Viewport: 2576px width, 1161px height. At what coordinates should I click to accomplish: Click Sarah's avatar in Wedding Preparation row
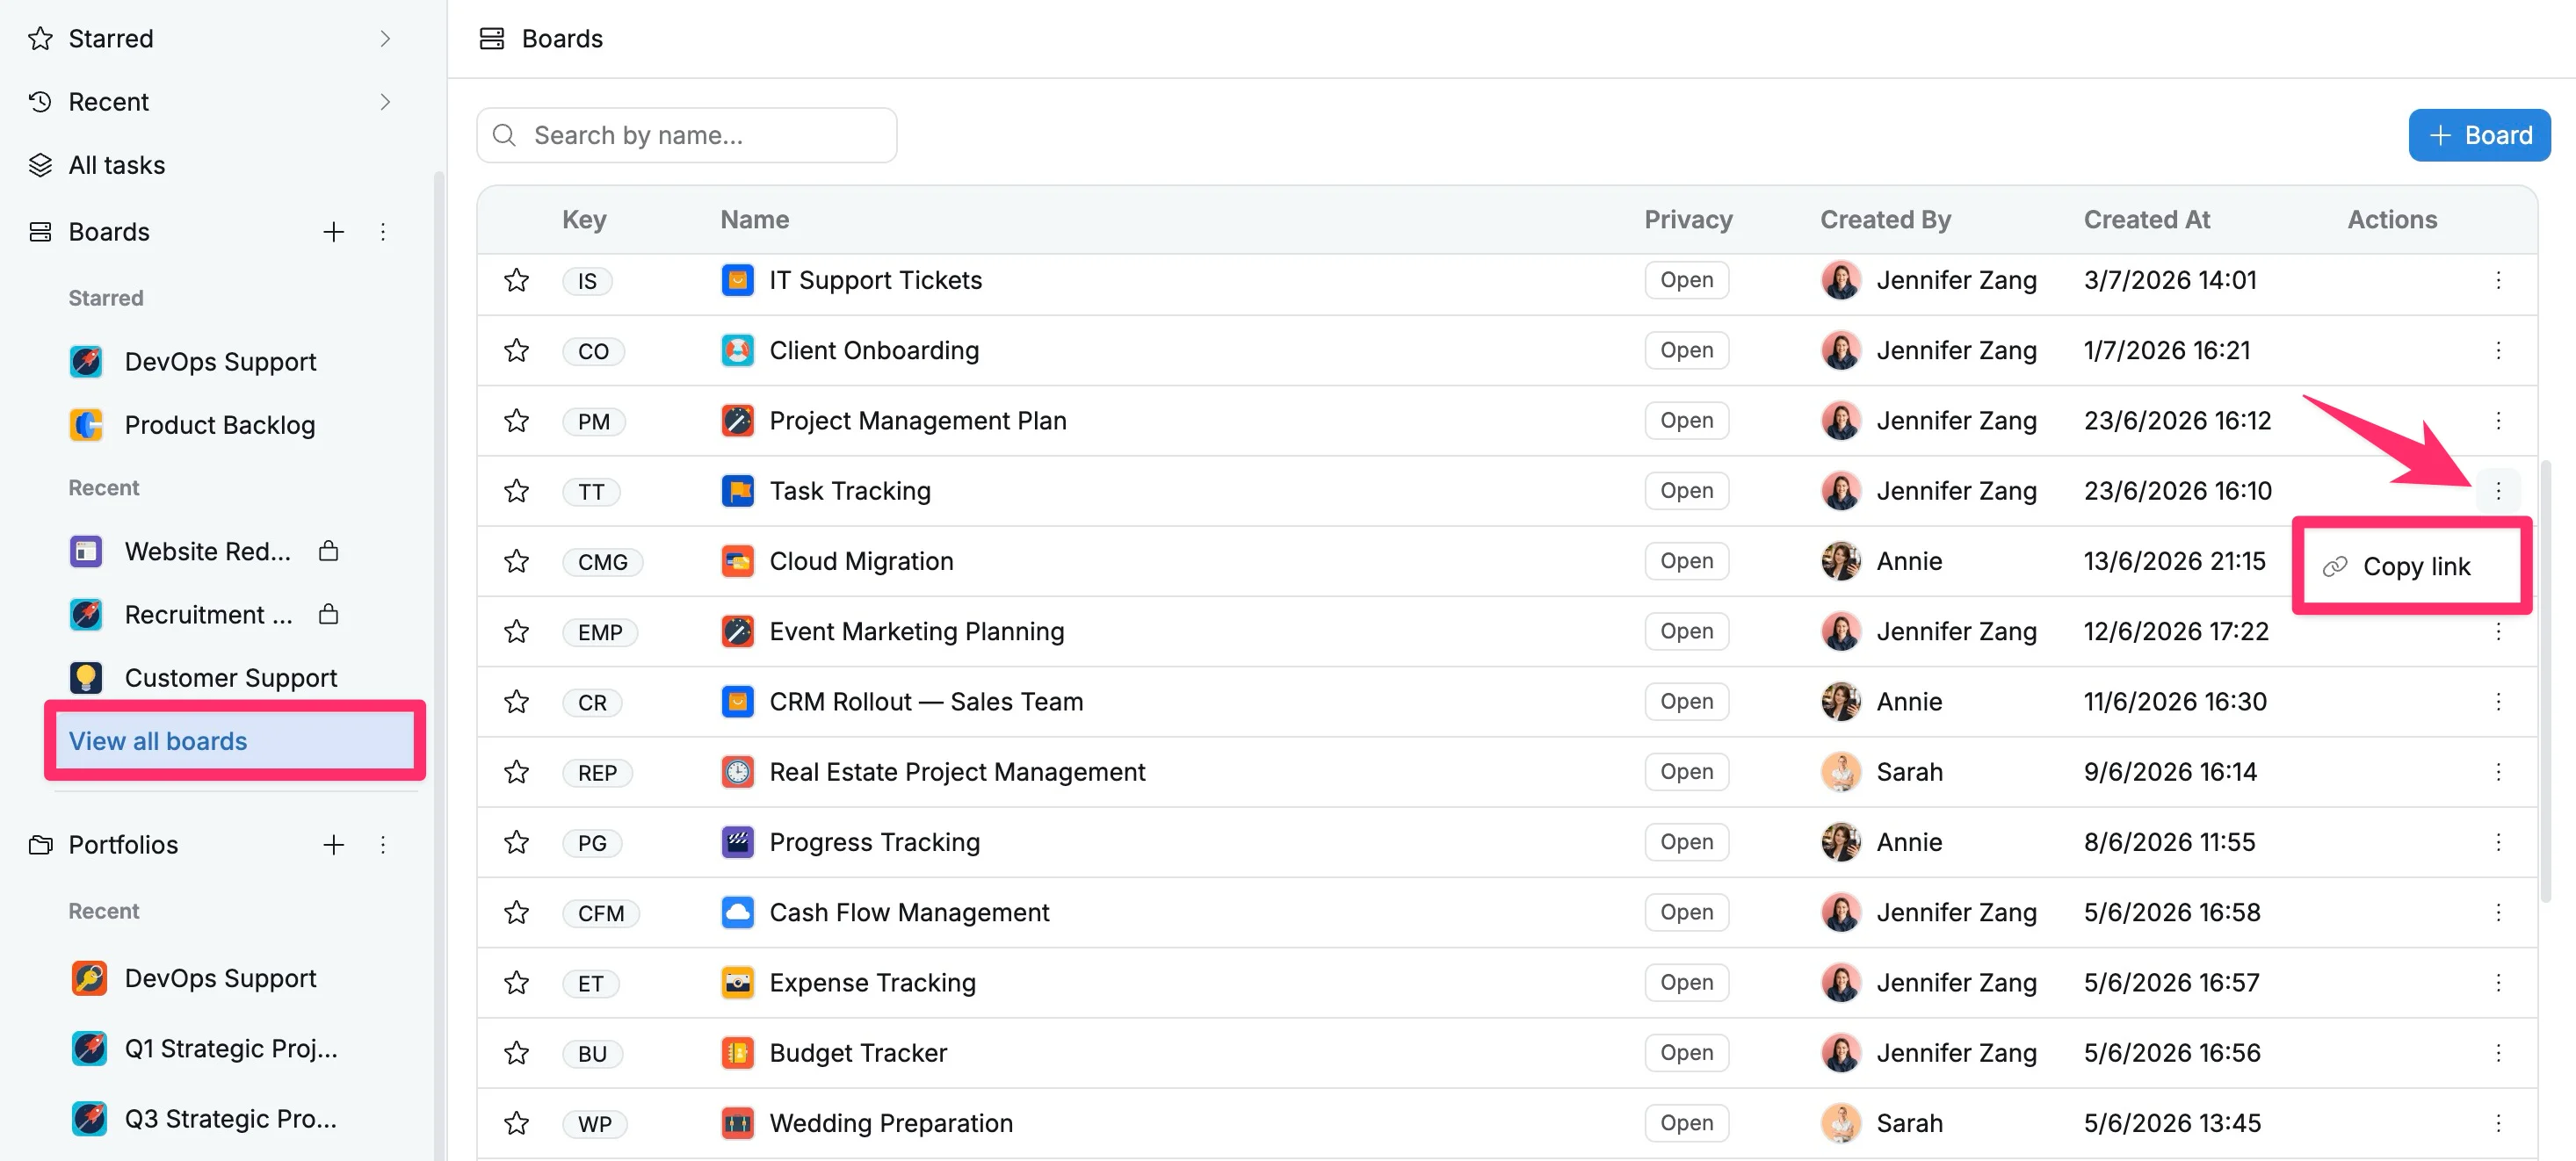(x=1840, y=1123)
